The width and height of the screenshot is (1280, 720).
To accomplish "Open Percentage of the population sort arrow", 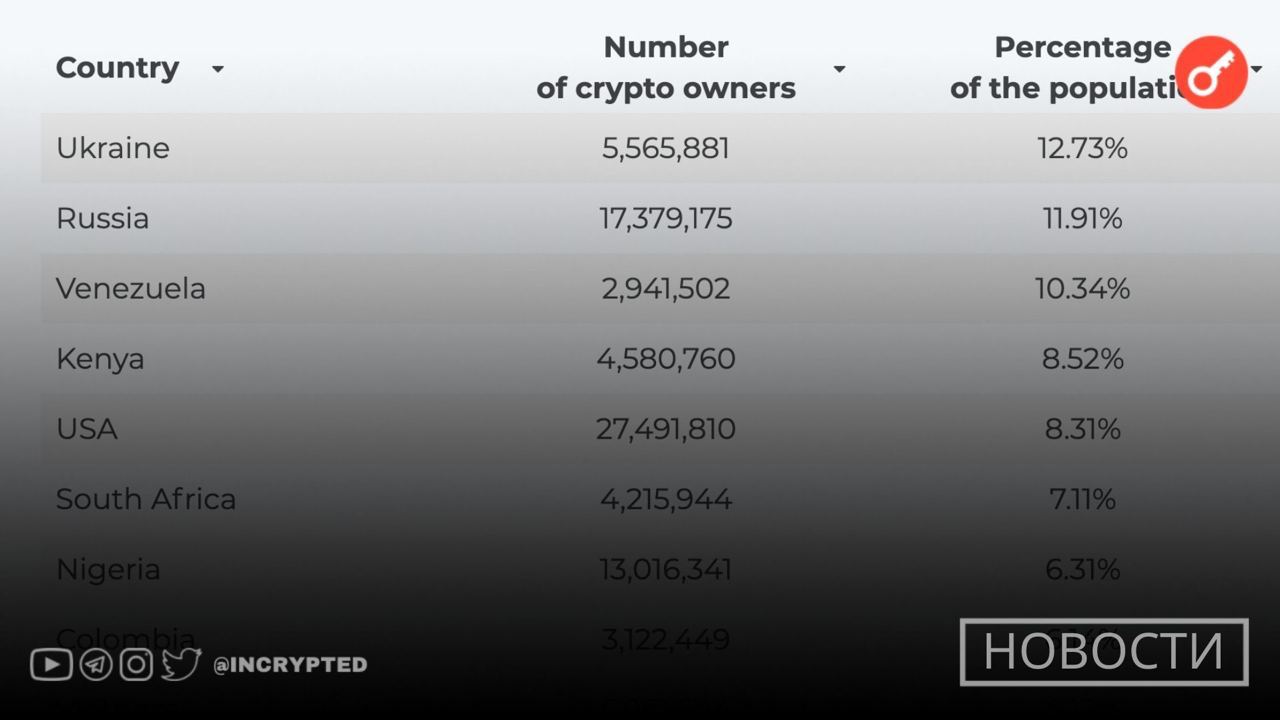I will click(1256, 69).
